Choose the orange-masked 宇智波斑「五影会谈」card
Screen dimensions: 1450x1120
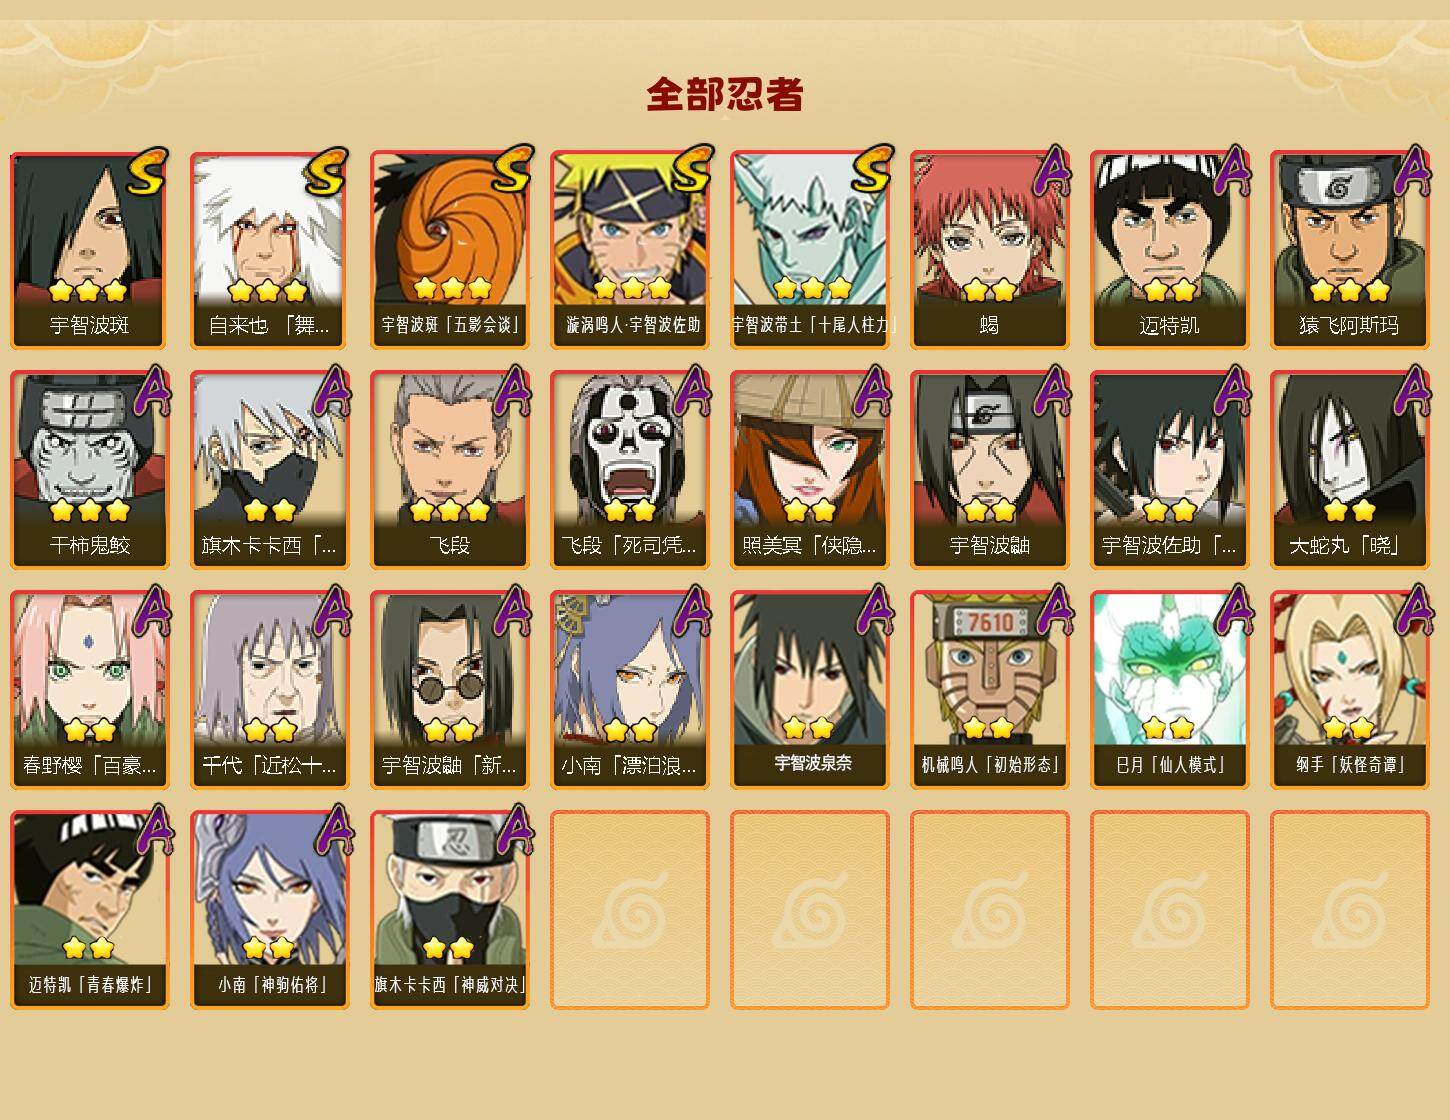(x=450, y=251)
